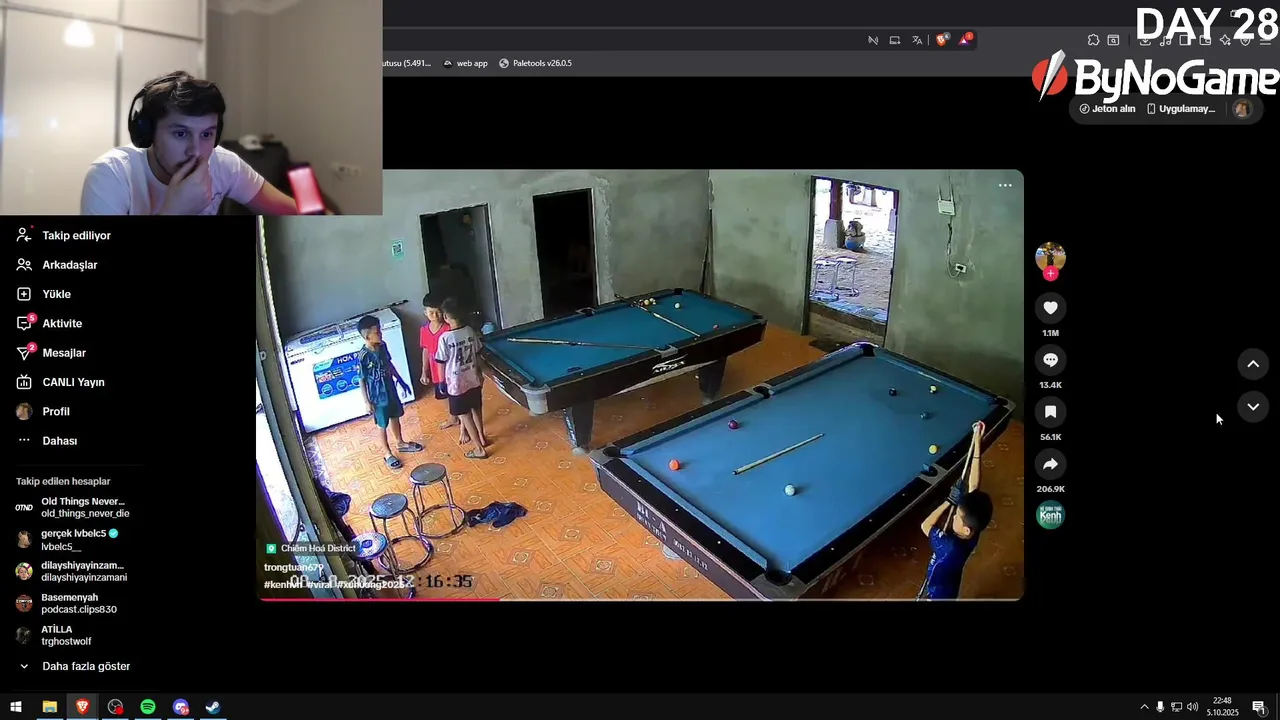Click the video progress bar
This screenshot has width=1280, height=720.
coord(640,598)
